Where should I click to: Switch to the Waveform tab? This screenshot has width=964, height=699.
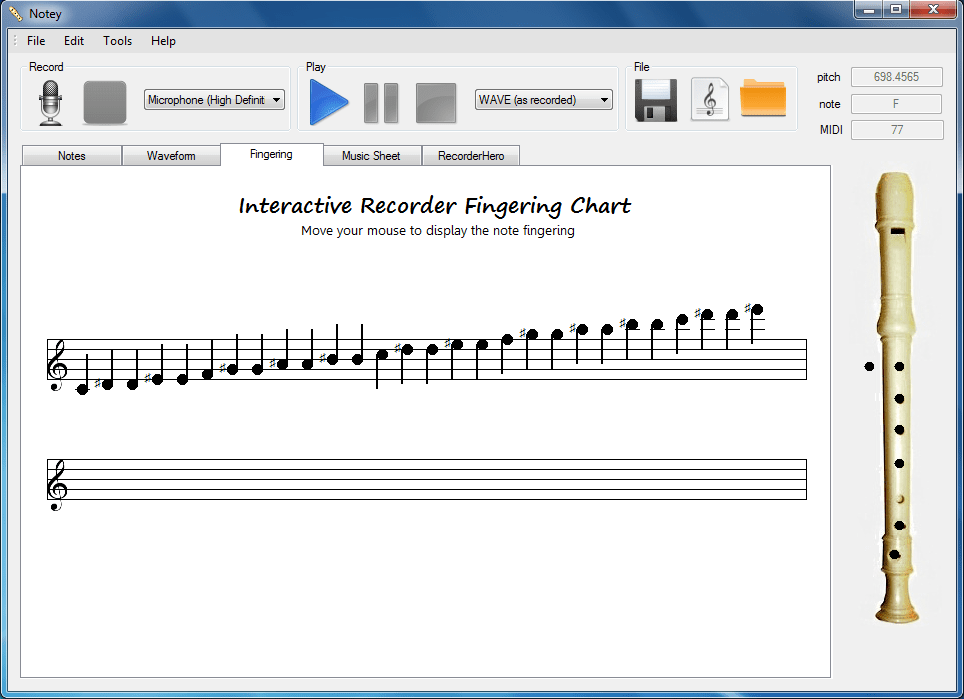[x=171, y=156]
